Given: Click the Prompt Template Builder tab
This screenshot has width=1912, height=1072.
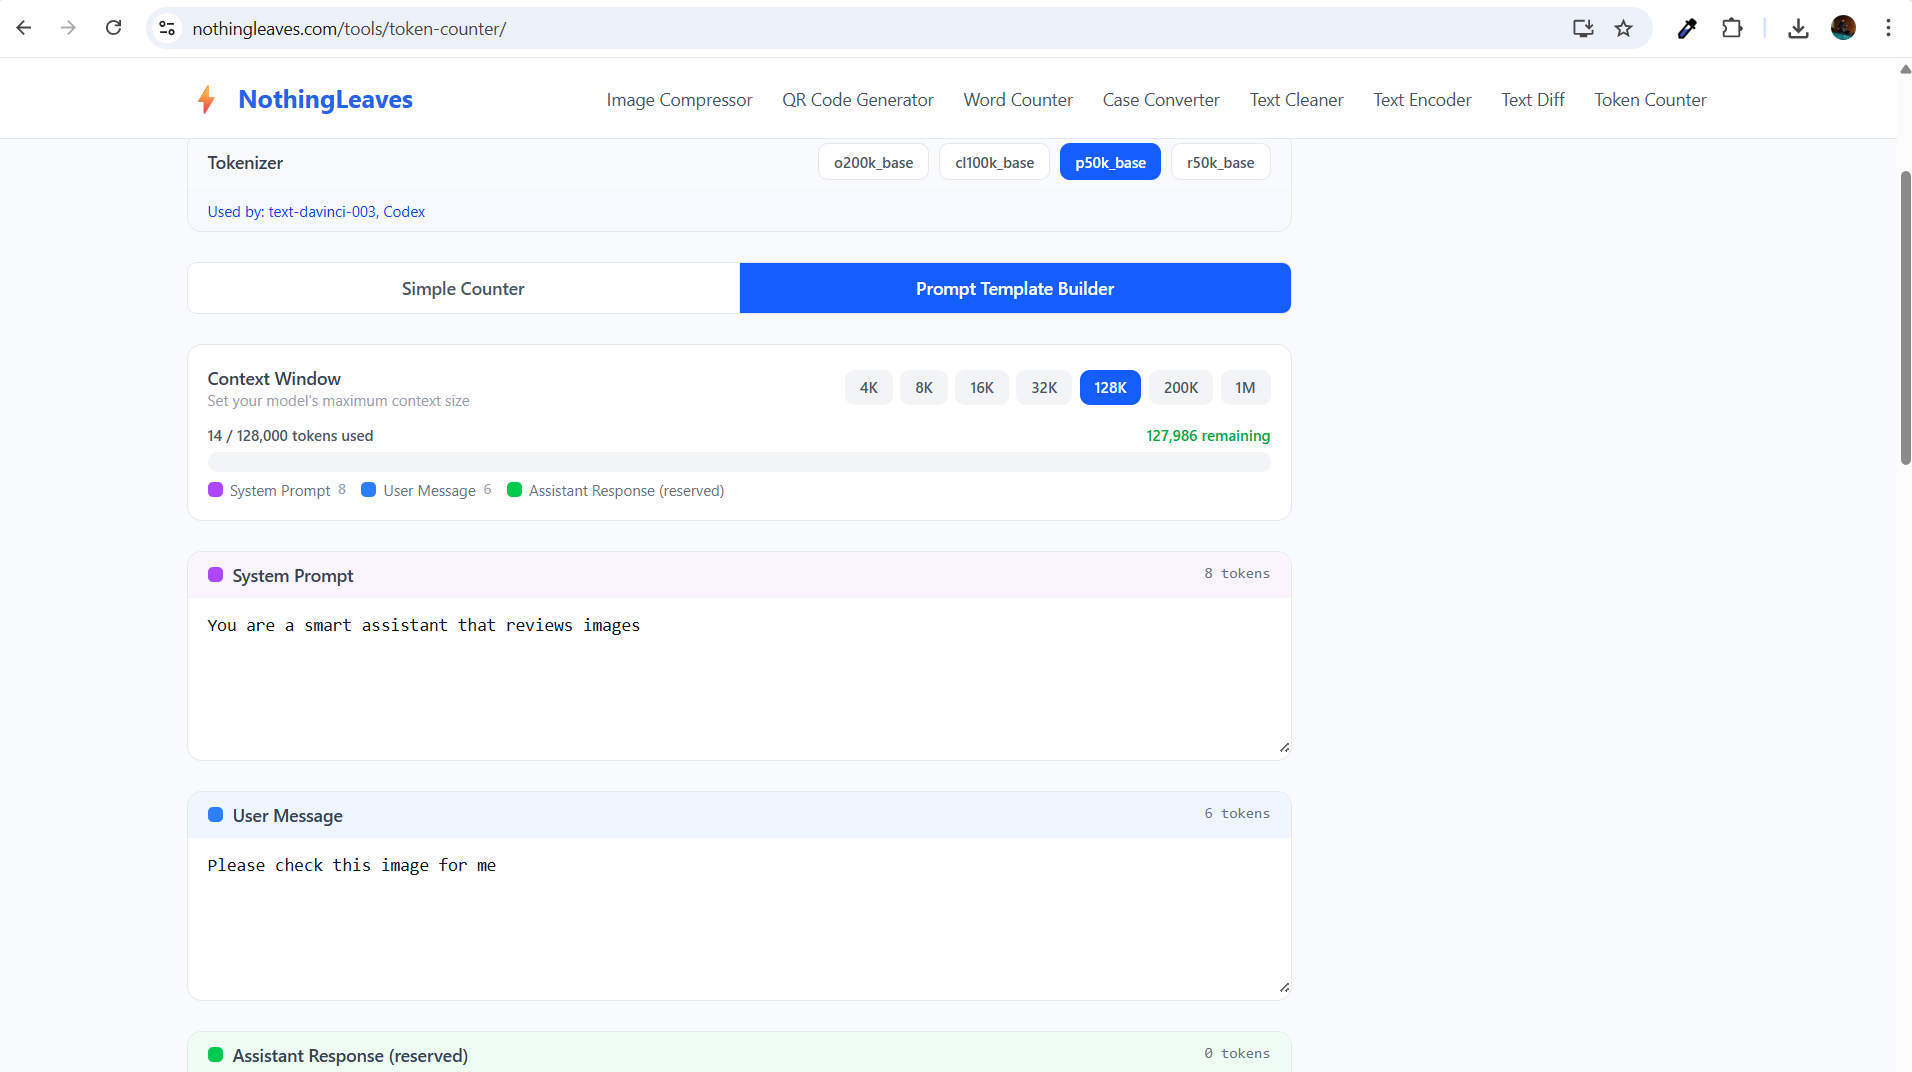Looking at the screenshot, I should [x=1014, y=288].
